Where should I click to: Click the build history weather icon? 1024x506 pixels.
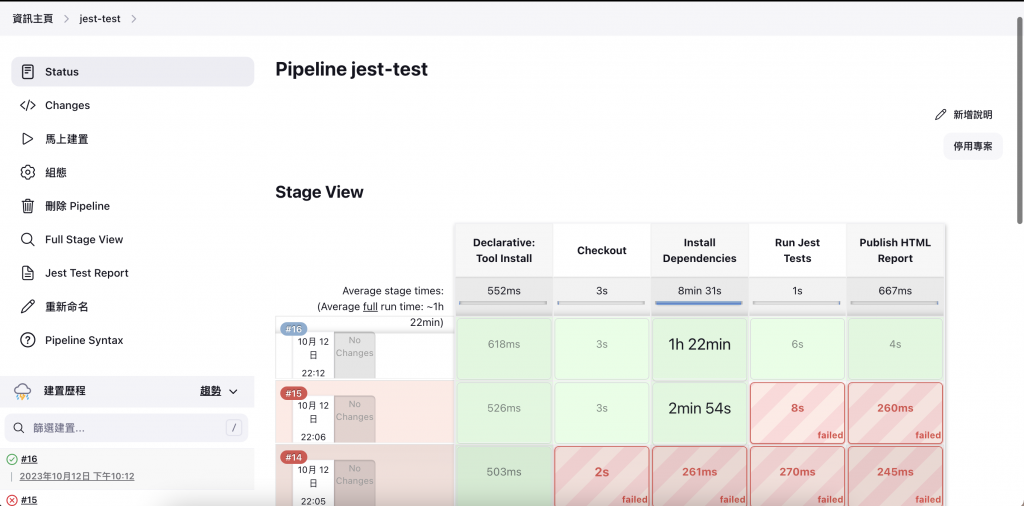[22, 391]
